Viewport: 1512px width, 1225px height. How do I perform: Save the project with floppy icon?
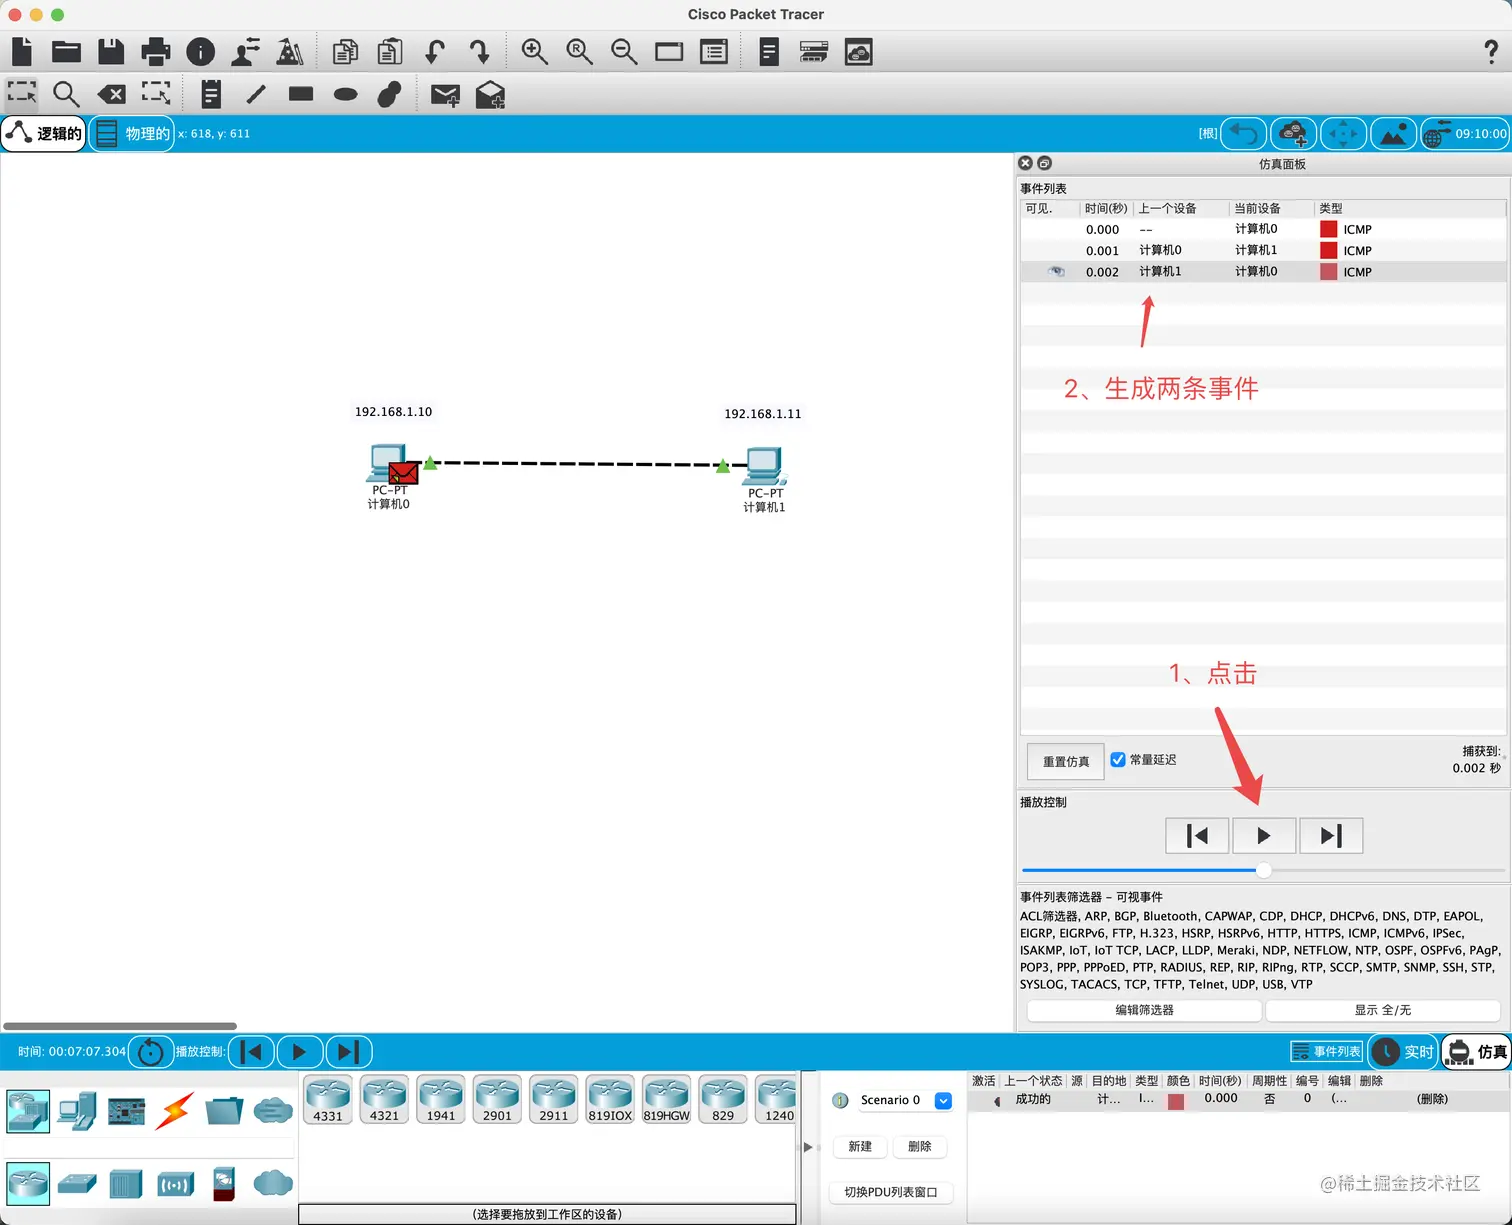[x=111, y=51]
